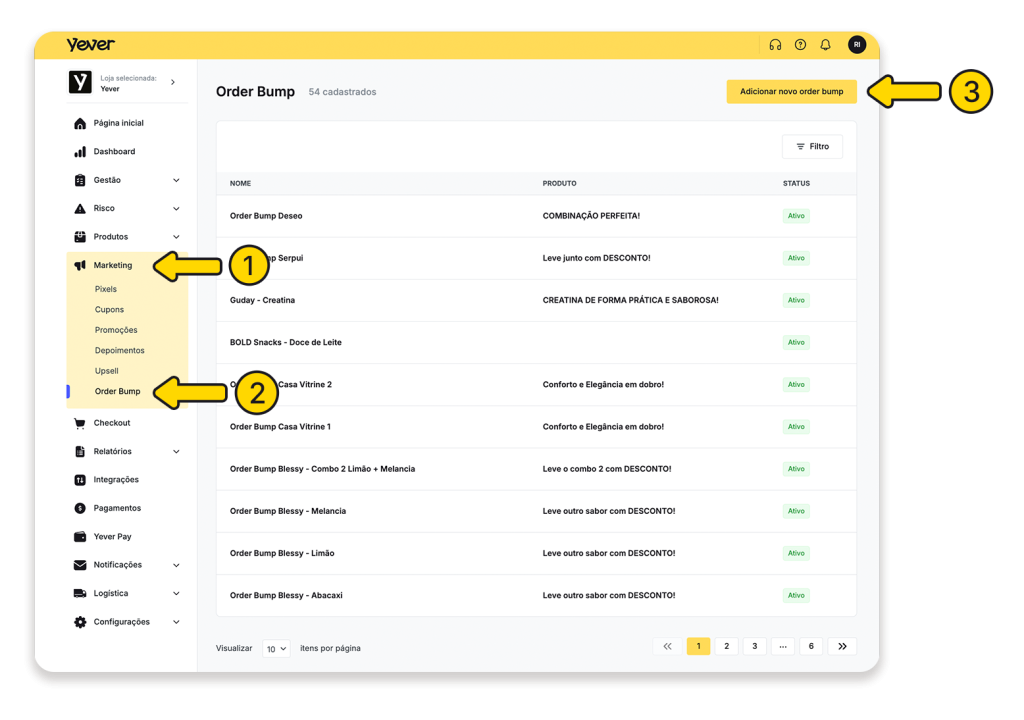Click Adicionar novo order bump button

[x=791, y=91]
